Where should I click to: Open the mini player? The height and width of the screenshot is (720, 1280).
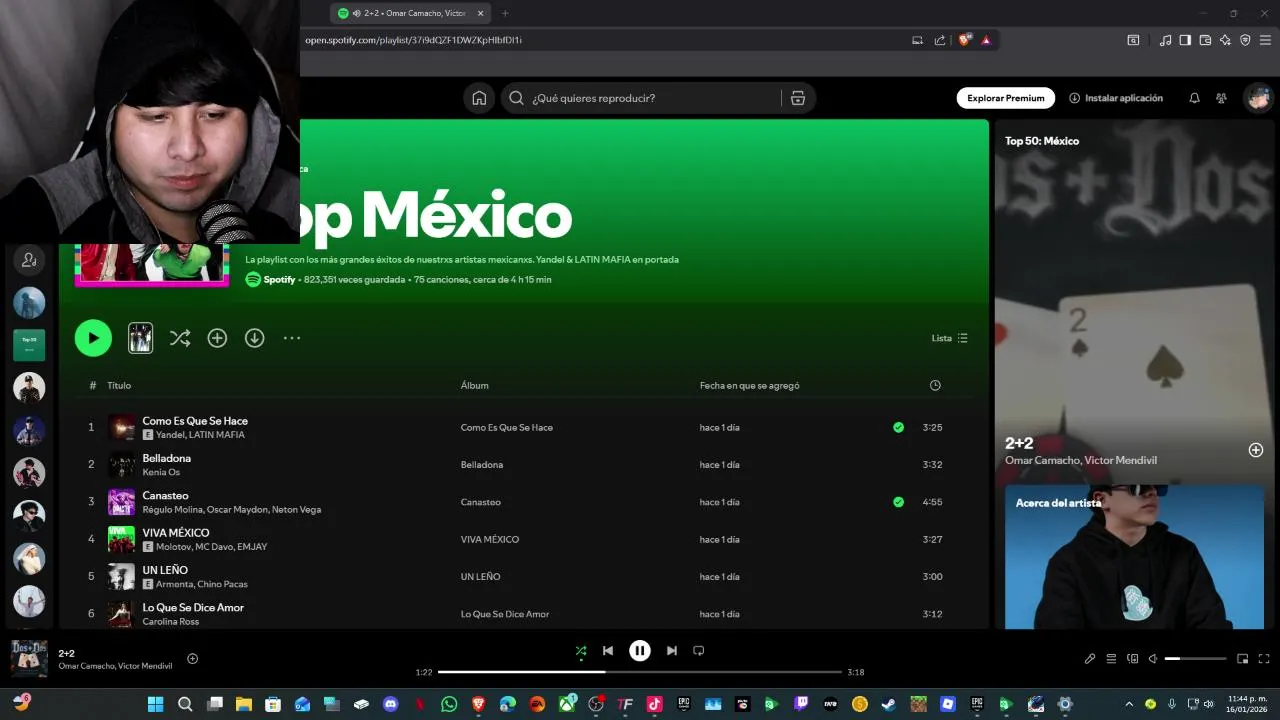[x=1243, y=659]
